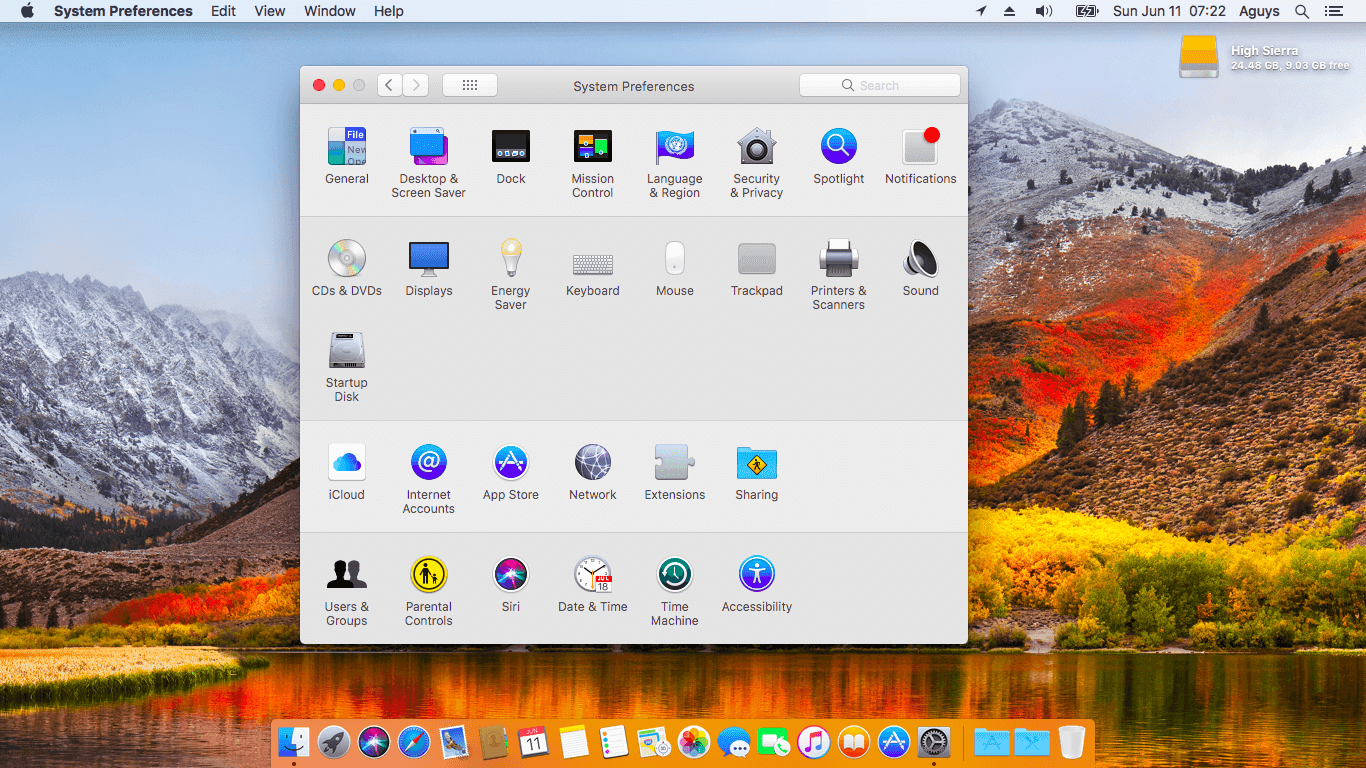Open Date & Time preferences
The width and height of the screenshot is (1366, 768).
[x=593, y=584]
